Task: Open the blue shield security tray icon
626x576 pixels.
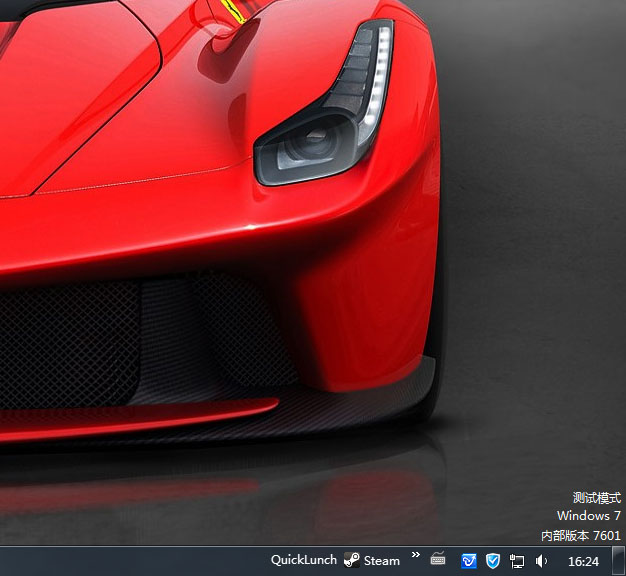Action: 492,561
